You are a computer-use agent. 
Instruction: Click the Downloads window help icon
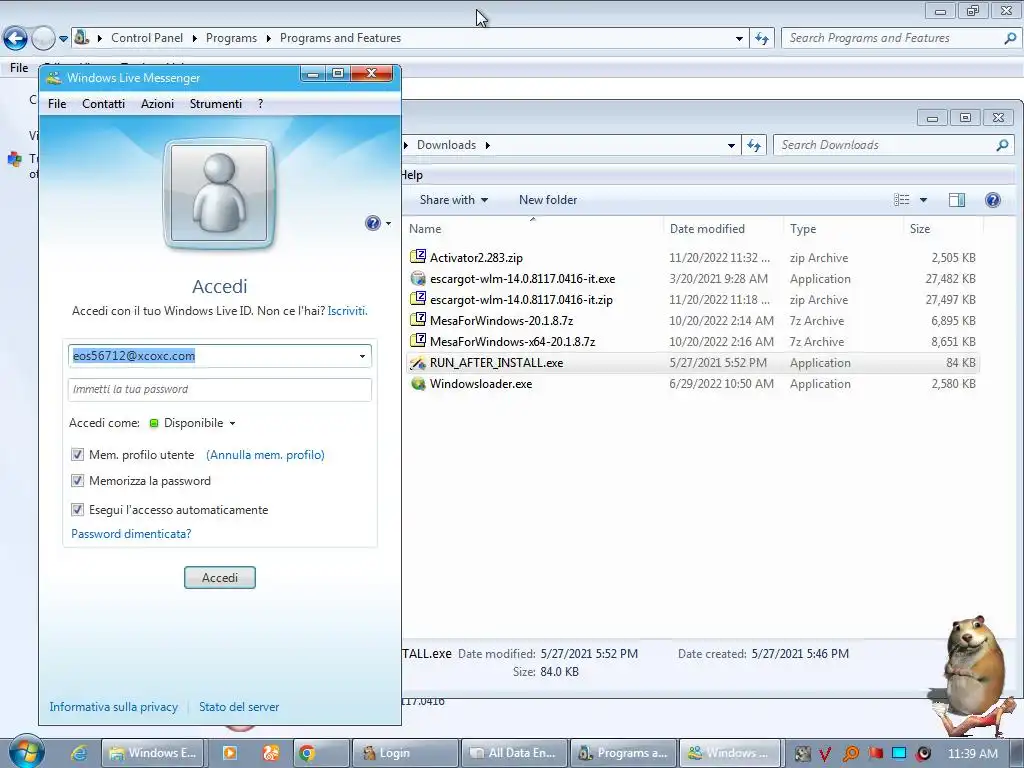tap(993, 200)
